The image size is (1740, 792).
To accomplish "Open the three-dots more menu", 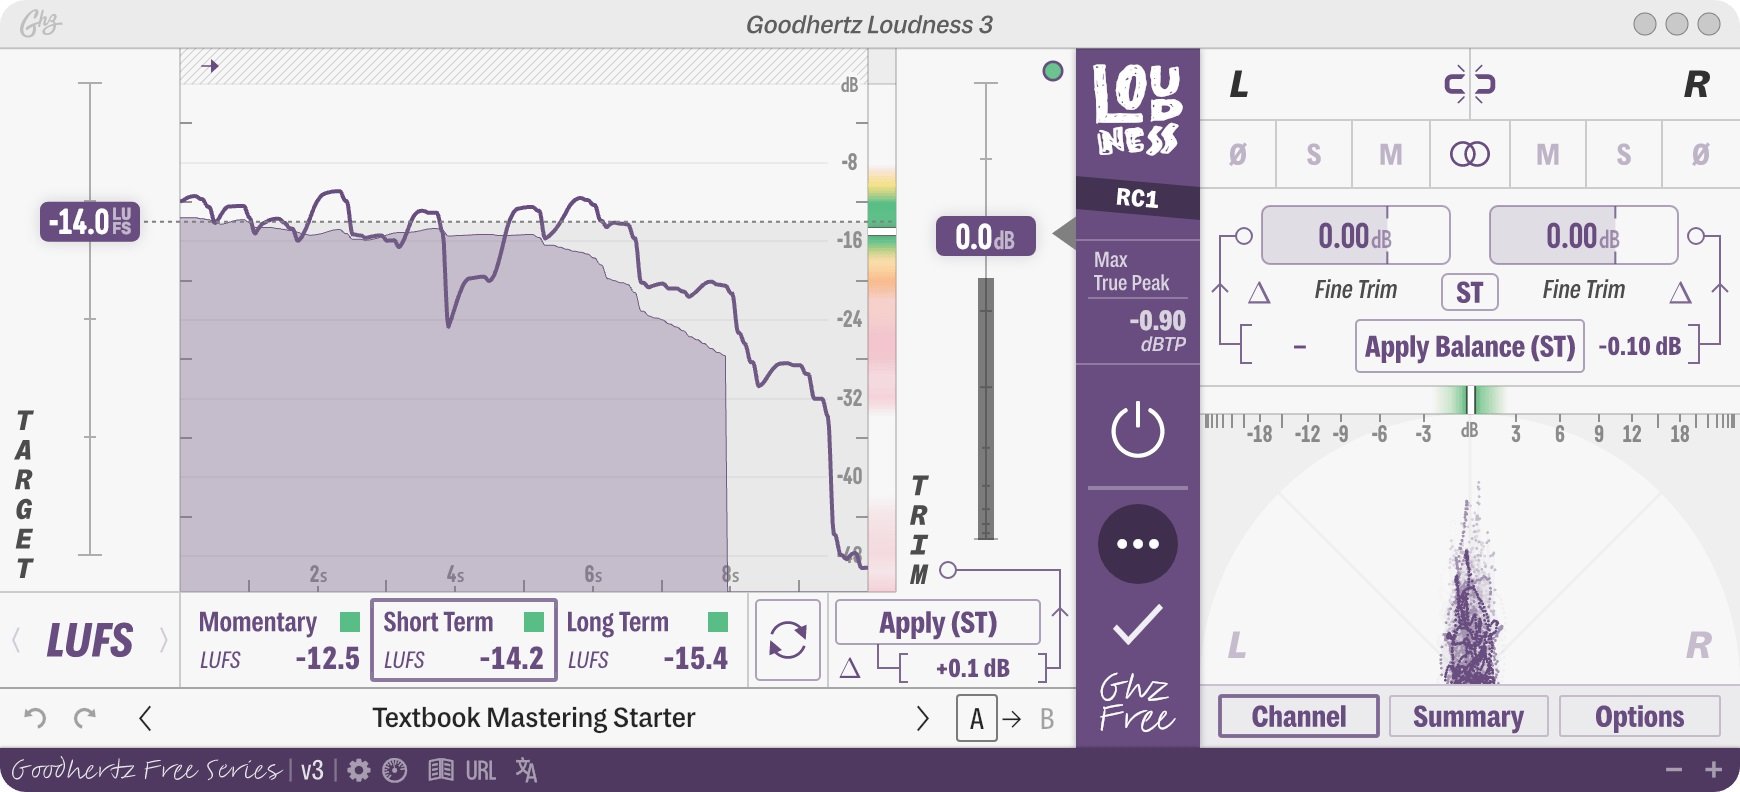I will coord(1138,544).
